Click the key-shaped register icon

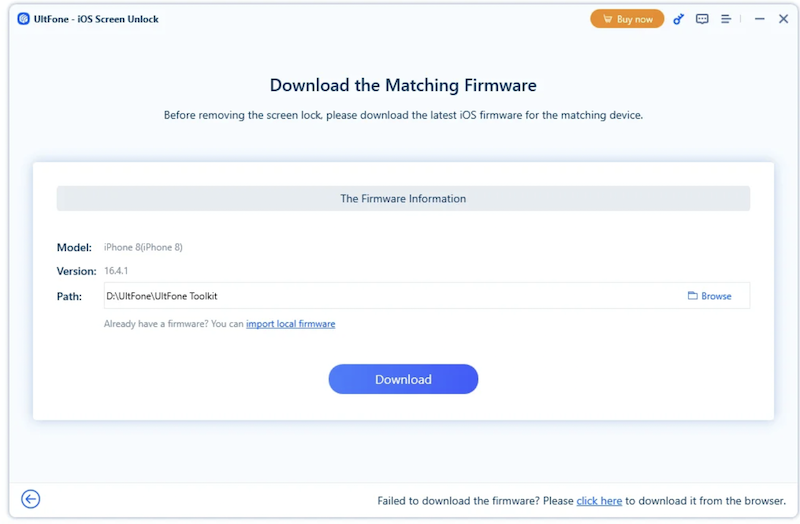point(678,19)
